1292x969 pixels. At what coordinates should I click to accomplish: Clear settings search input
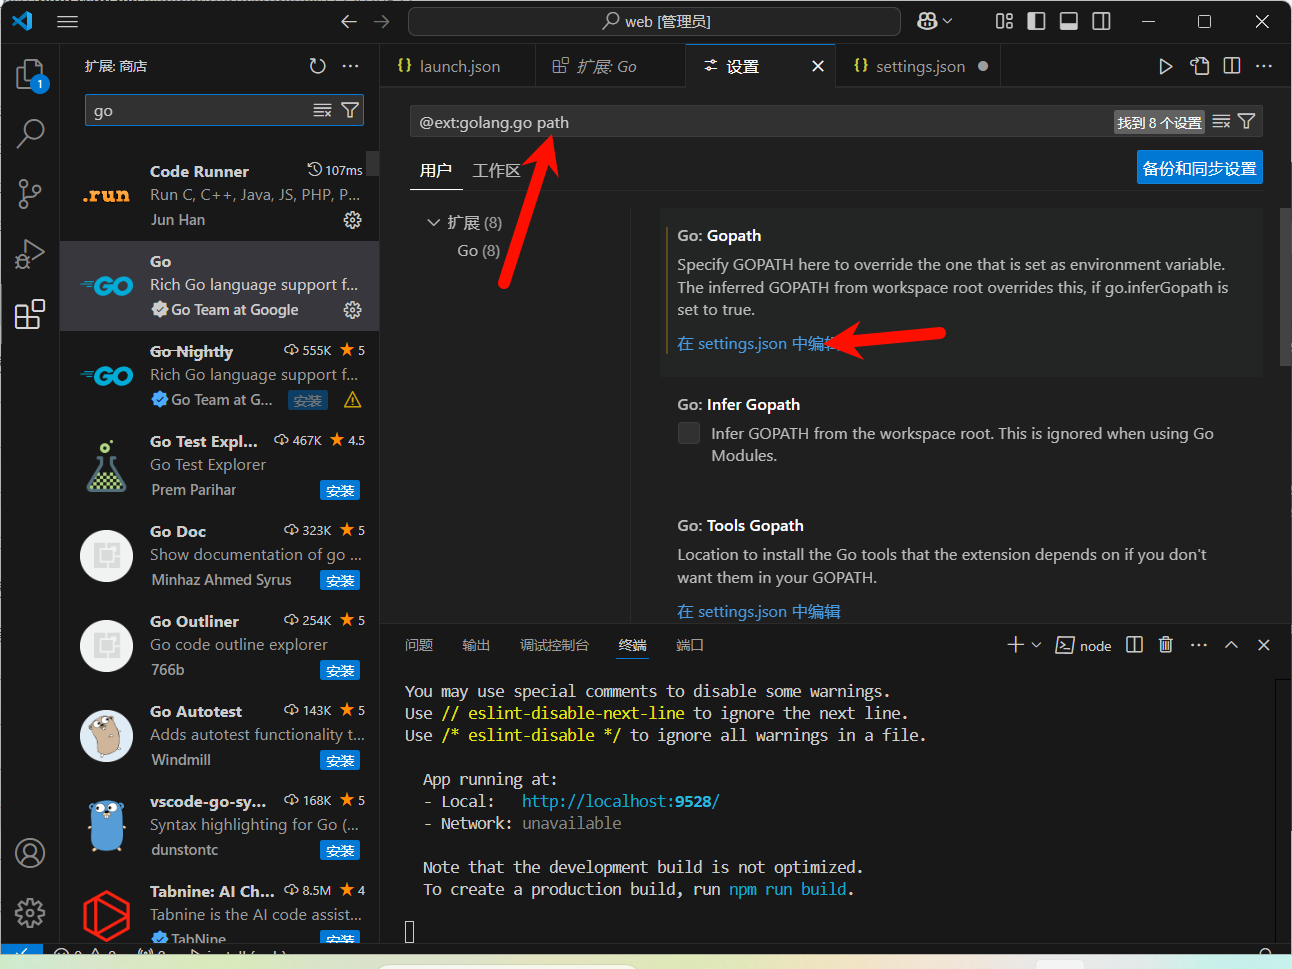[1221, 121]
